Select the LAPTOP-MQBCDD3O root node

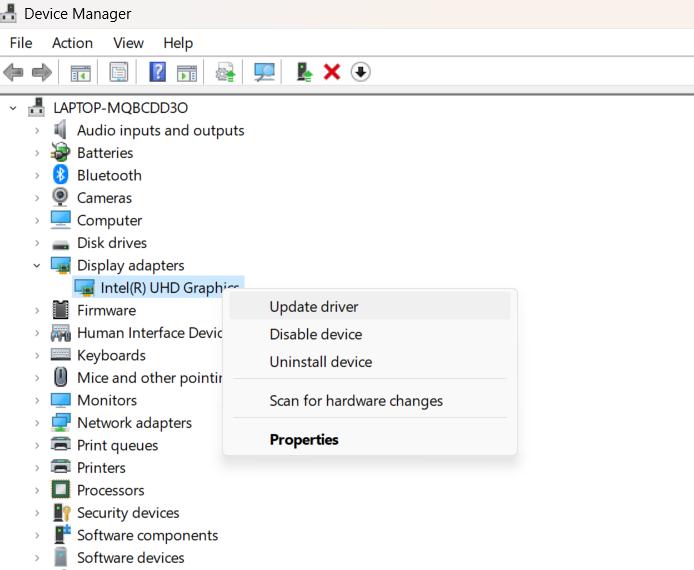[120, 107]
